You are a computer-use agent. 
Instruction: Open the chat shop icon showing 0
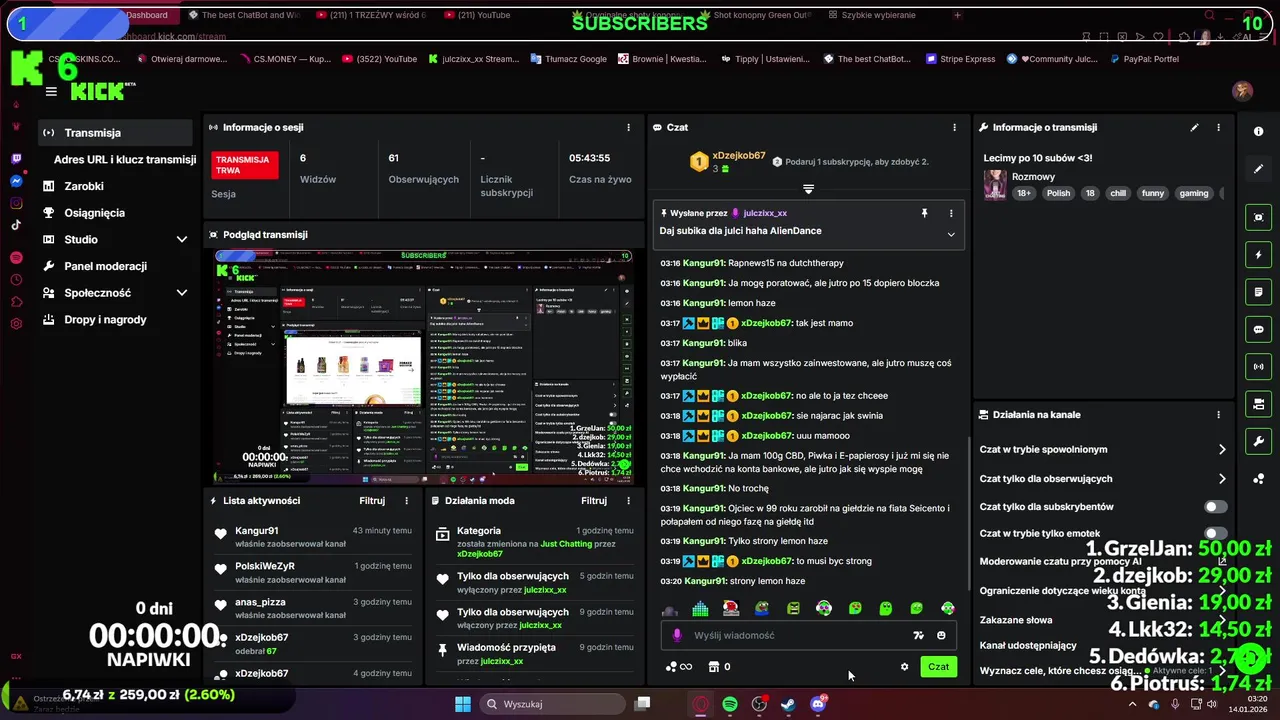point(719,667)
